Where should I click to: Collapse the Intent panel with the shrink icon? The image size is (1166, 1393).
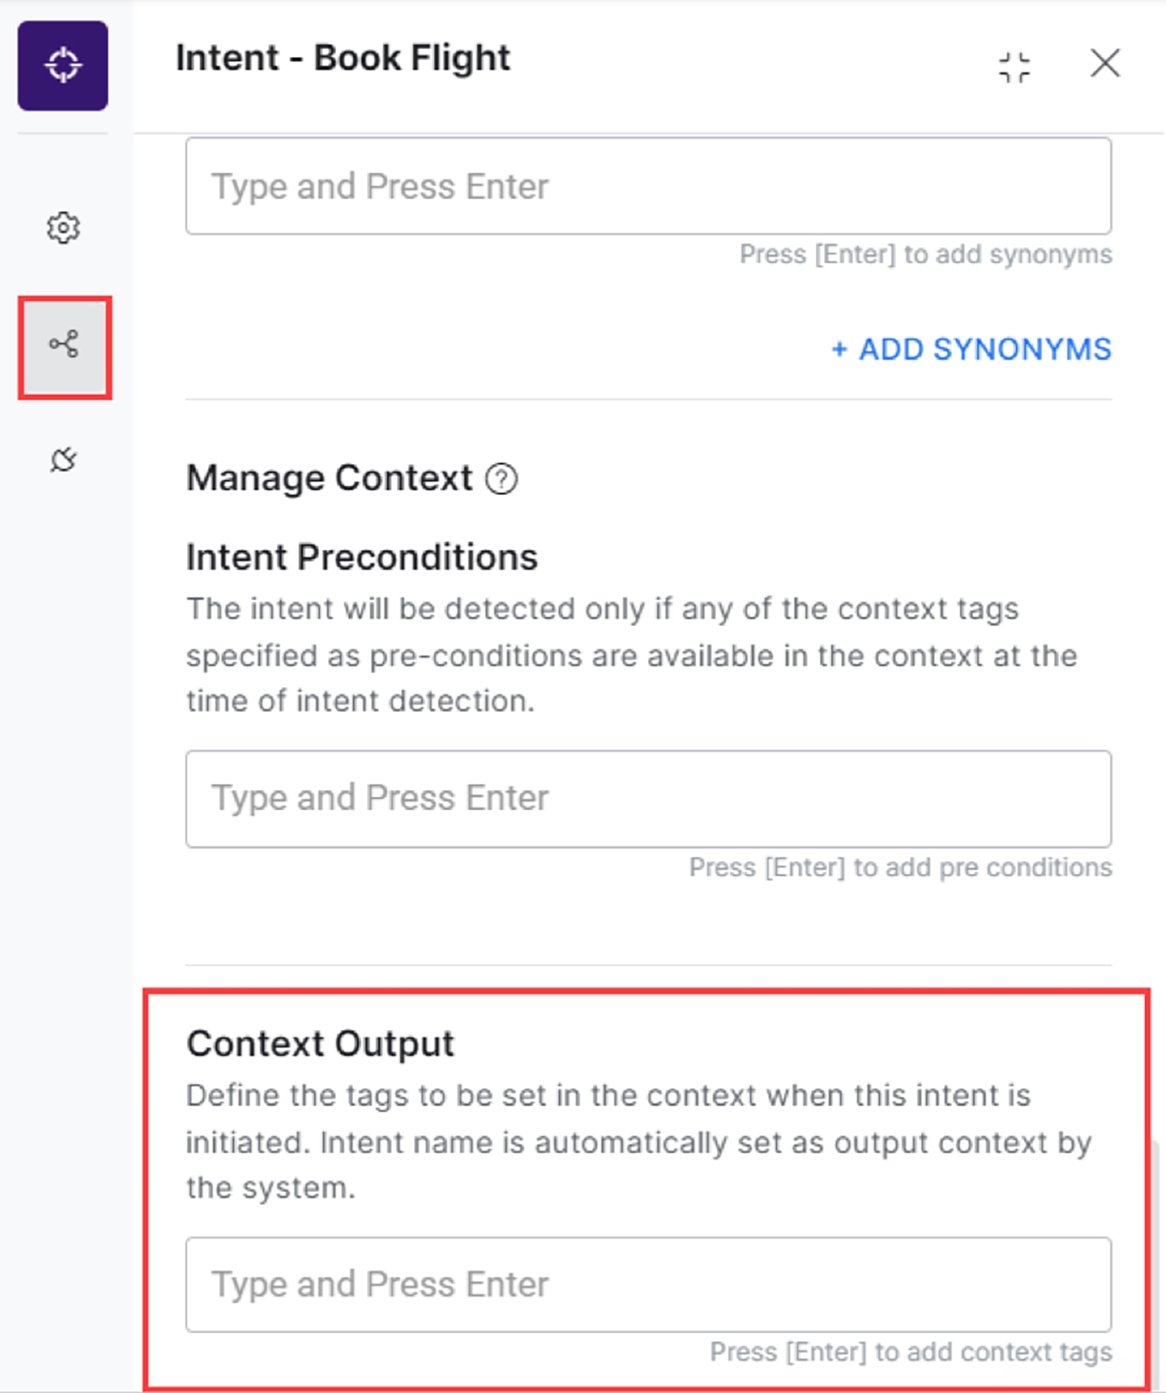pyautogui.click(x=1014, y=66)
